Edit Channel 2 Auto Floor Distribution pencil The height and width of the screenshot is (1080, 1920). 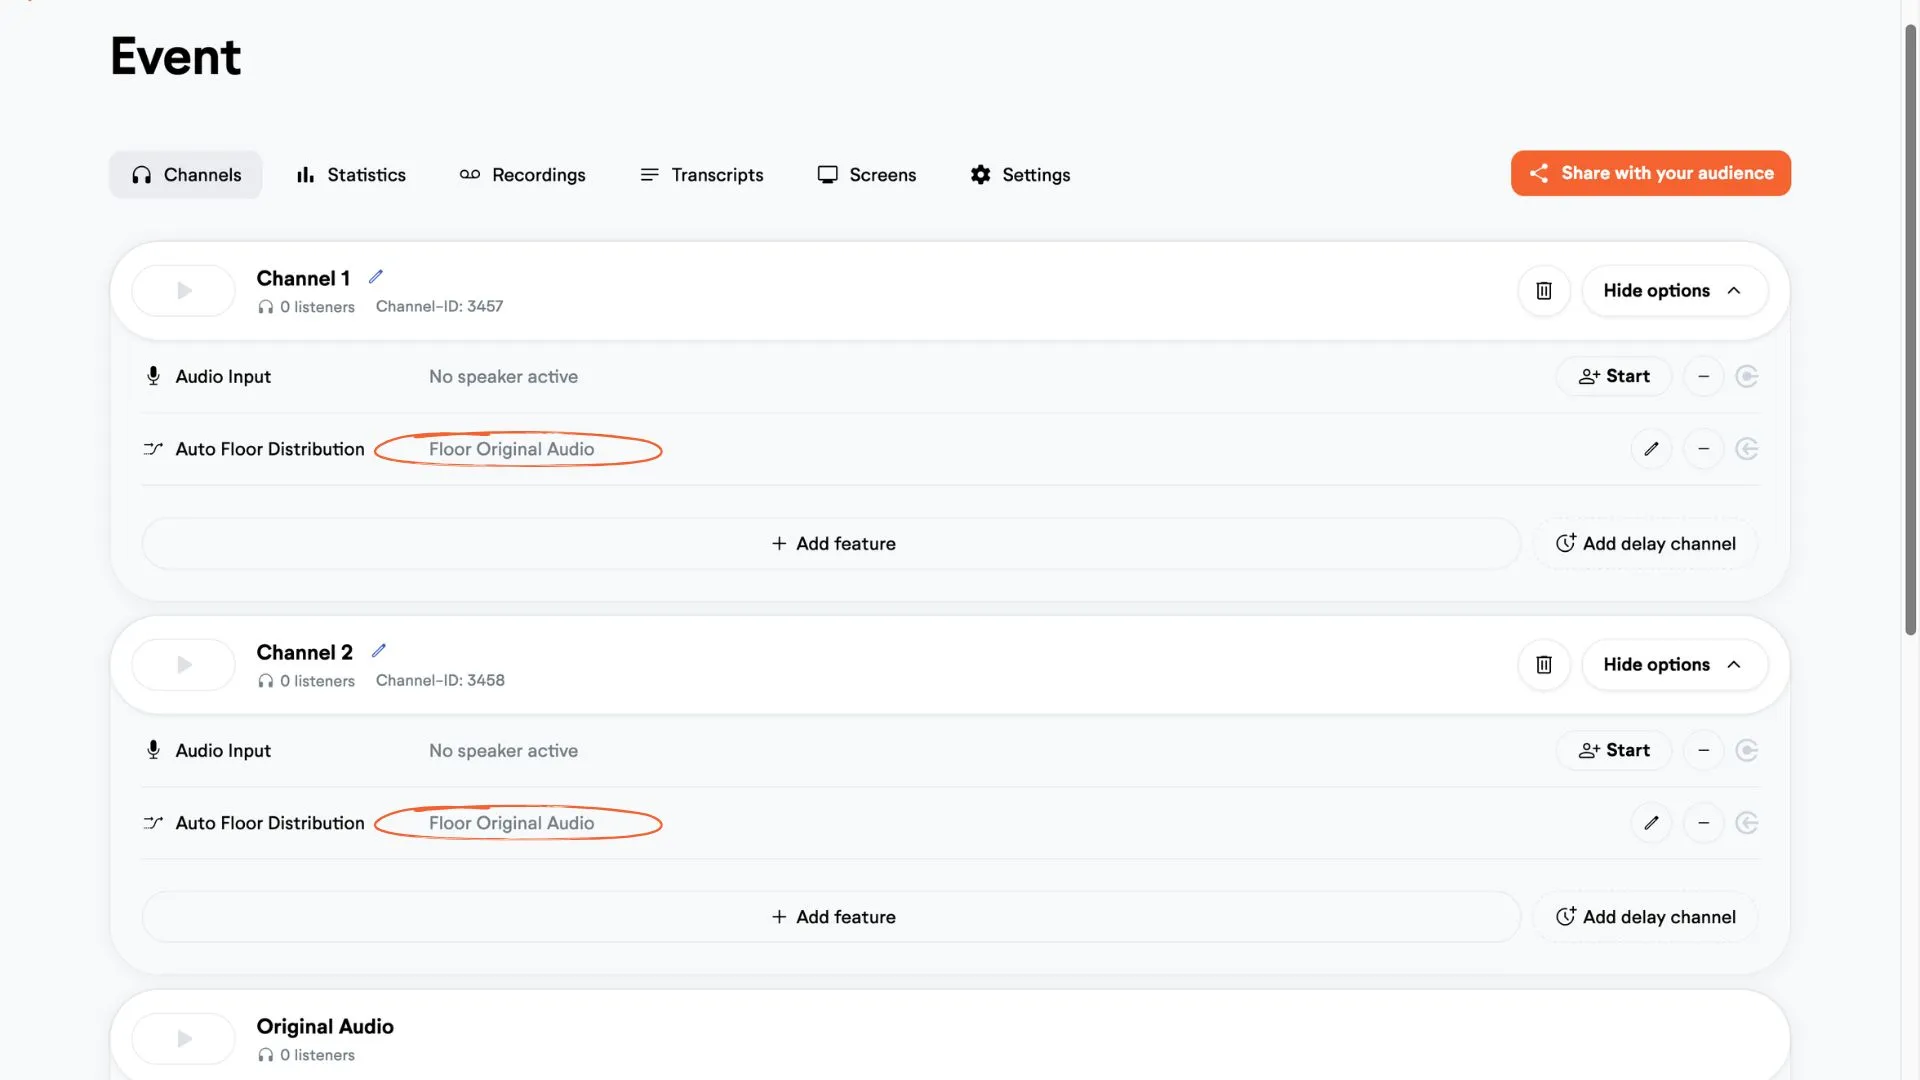(x=1652, y=823)
